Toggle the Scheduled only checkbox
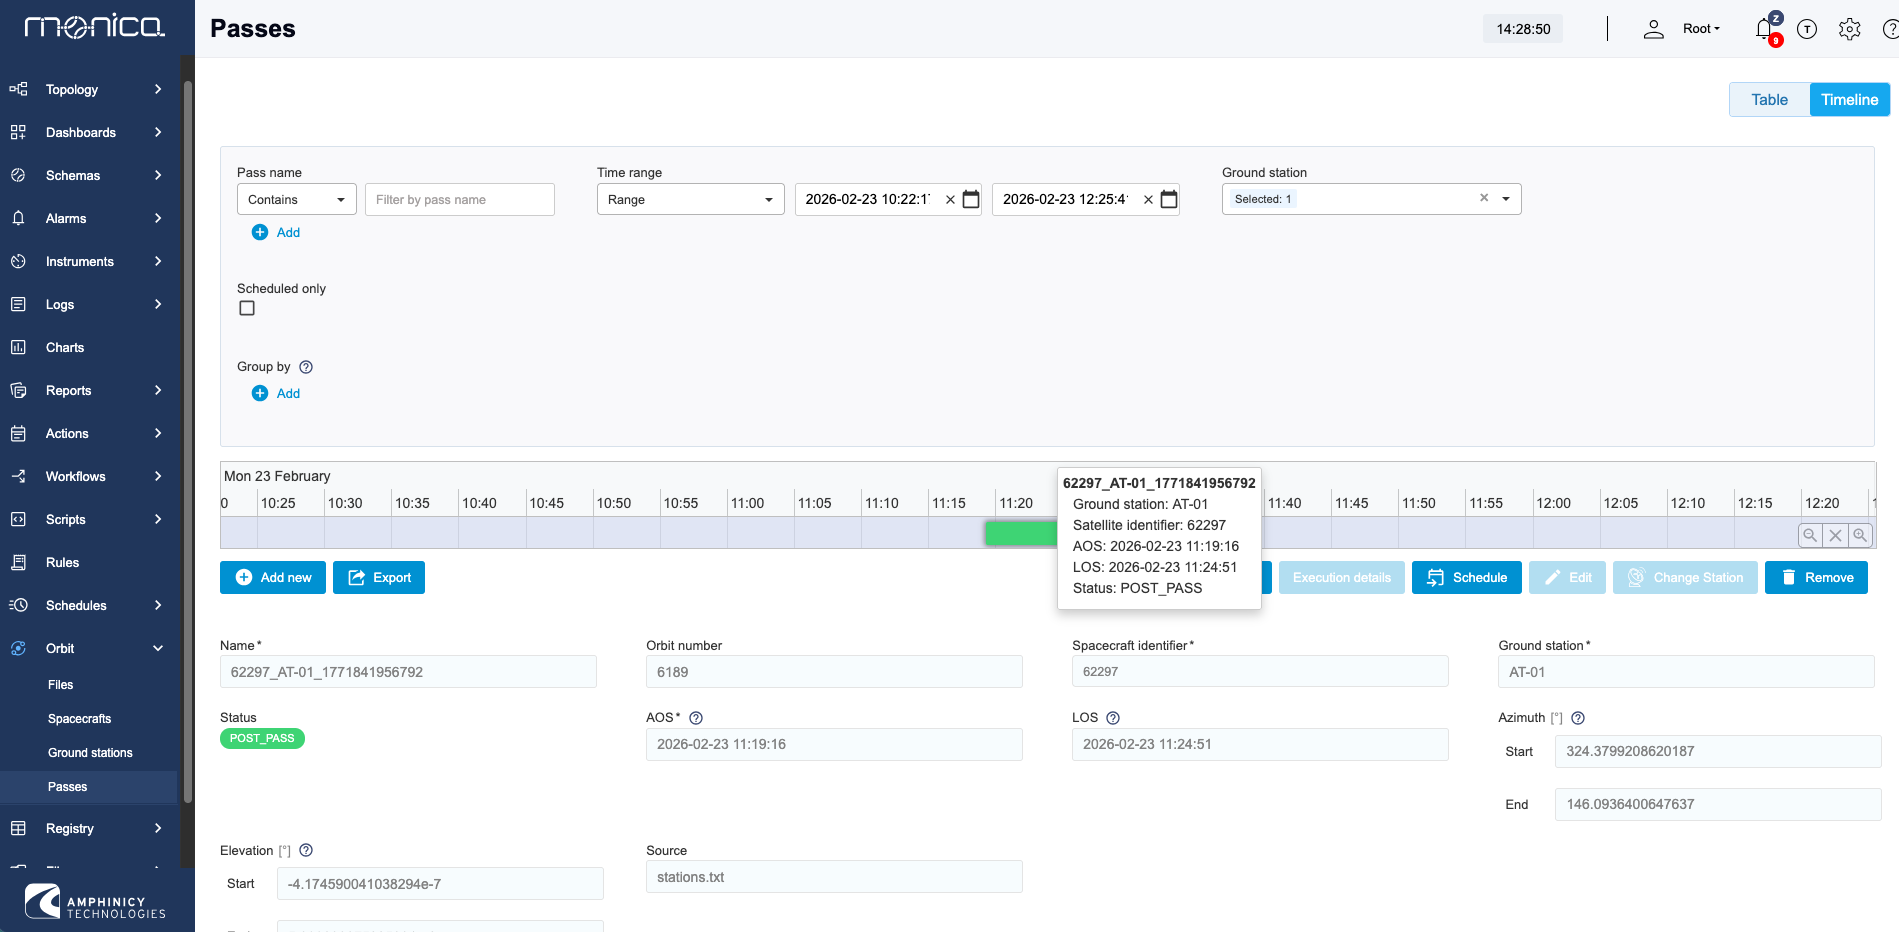This screenshot has width=1899, height=932. click(247, 308)
